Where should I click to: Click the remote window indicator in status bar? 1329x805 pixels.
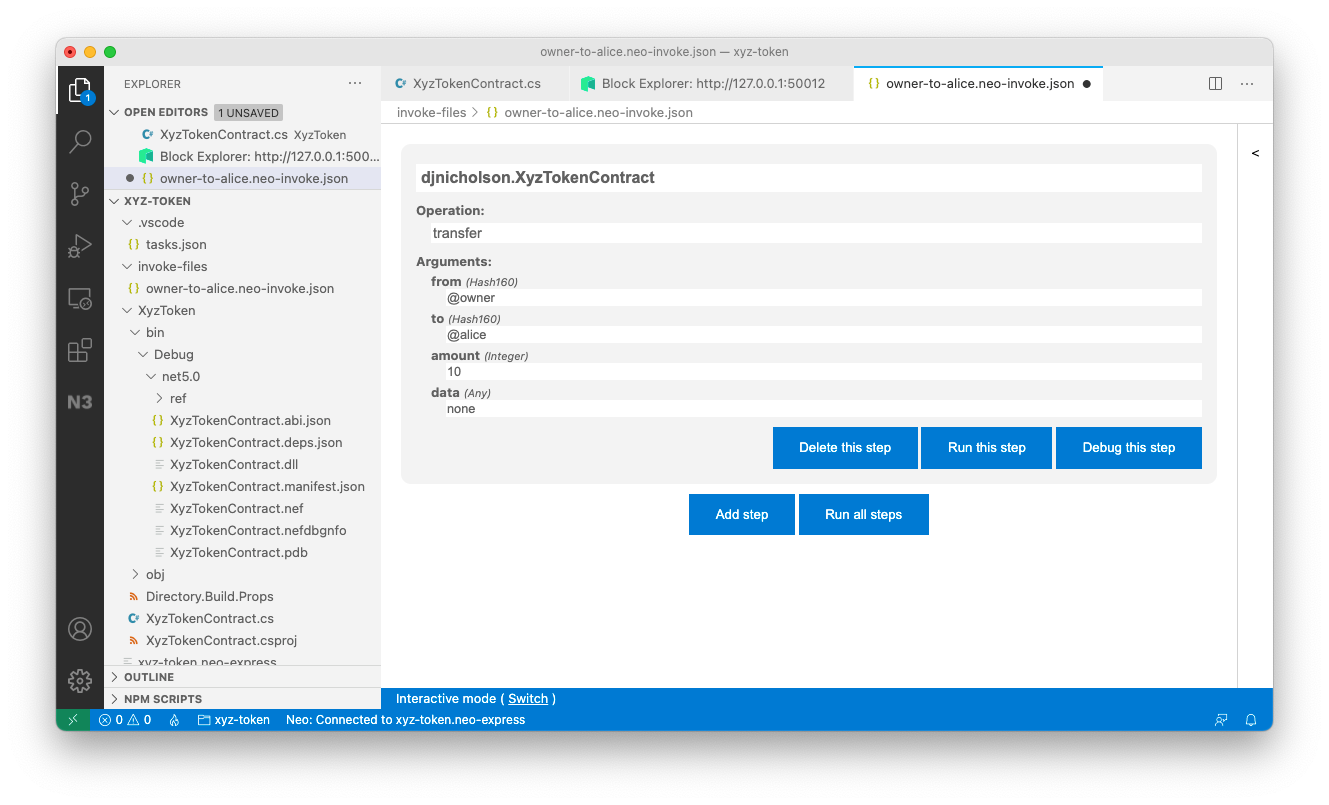pyautogui.click(x=72, y=719)
